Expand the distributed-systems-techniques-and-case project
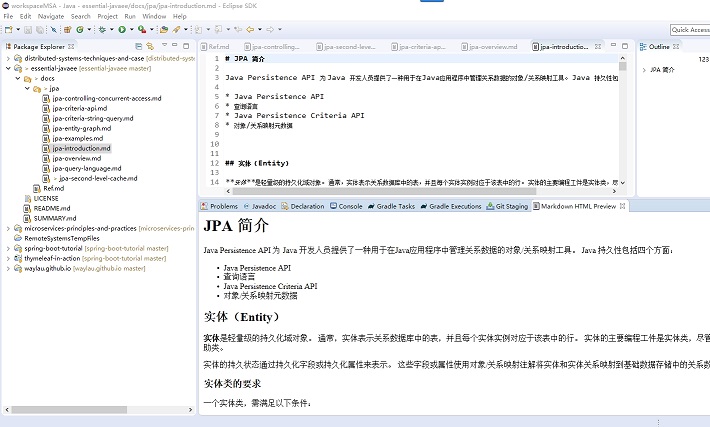Image resolution: width=710 pixels, height=427 pixels. pos(8,58)
